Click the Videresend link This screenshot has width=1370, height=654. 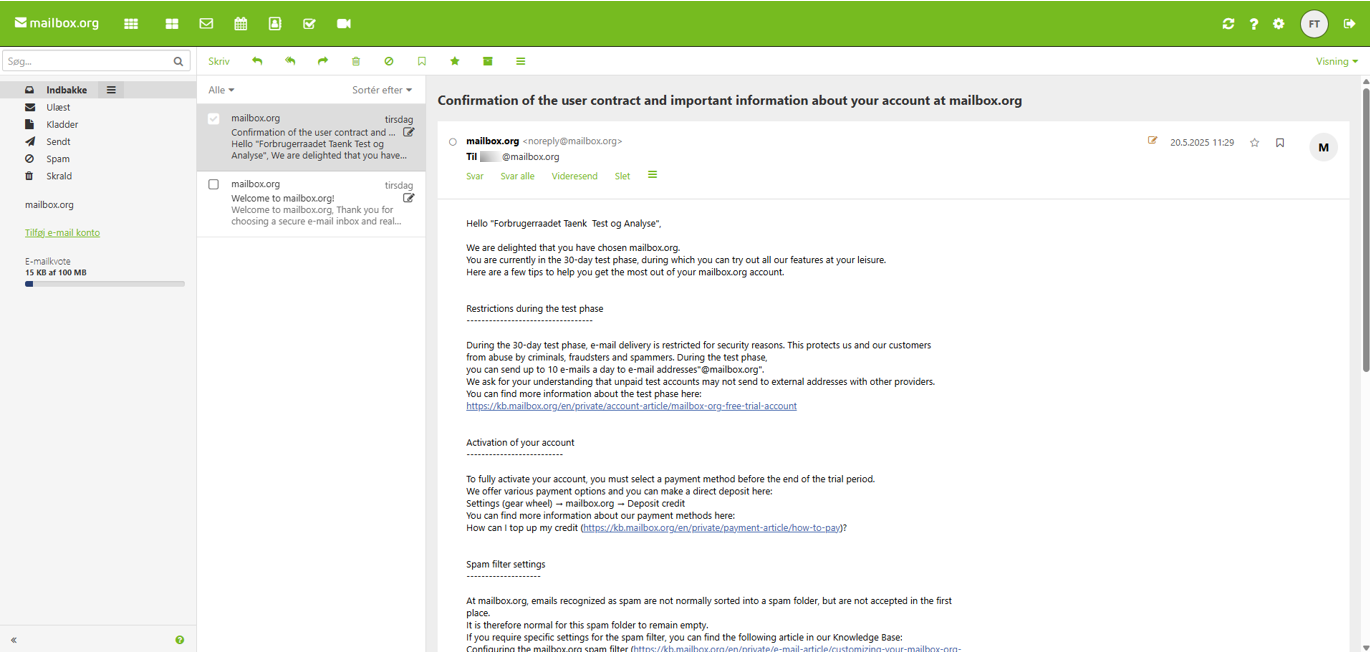575,176
